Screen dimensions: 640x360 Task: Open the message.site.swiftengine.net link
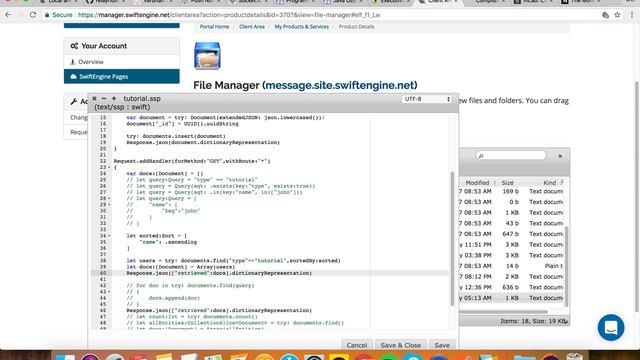click(340, 85)
